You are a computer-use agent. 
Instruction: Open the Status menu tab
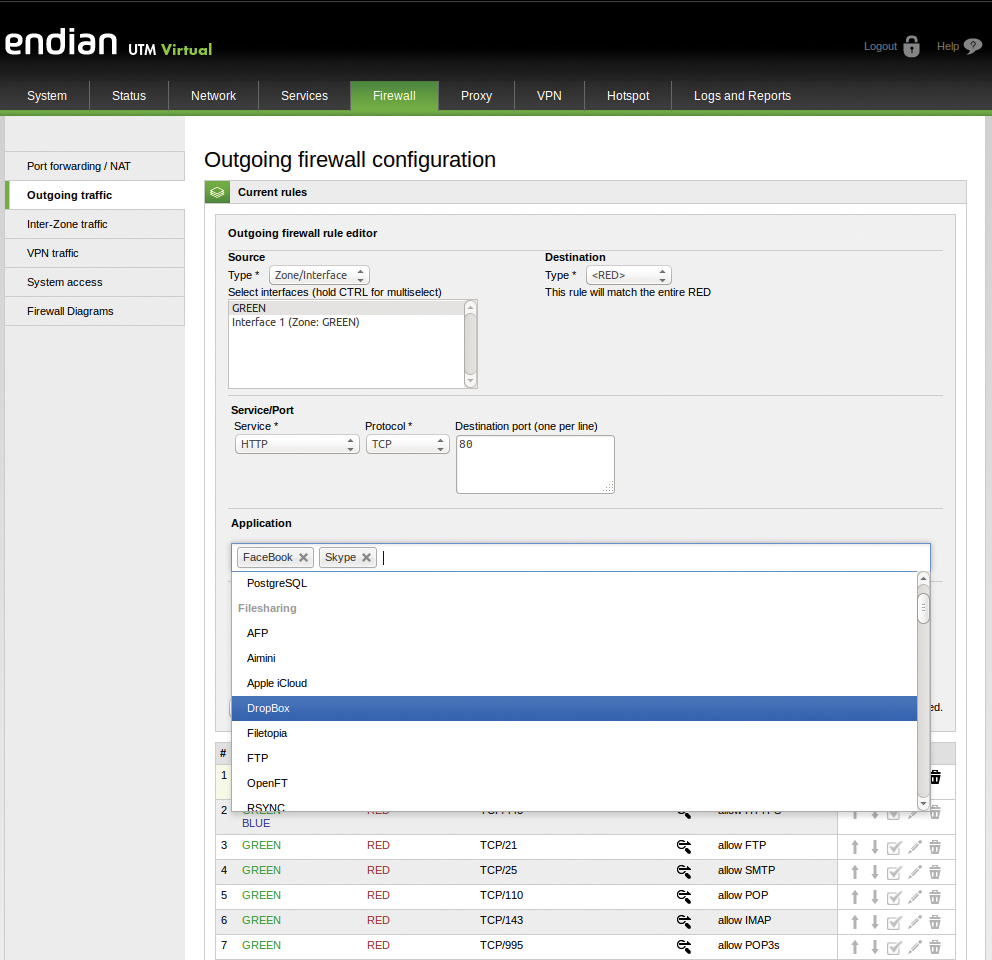[129, 96]
